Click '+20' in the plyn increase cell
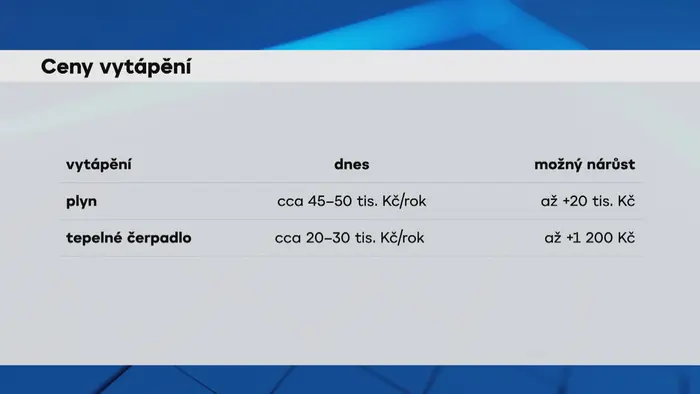700x394 pixels. click(575, 201)
